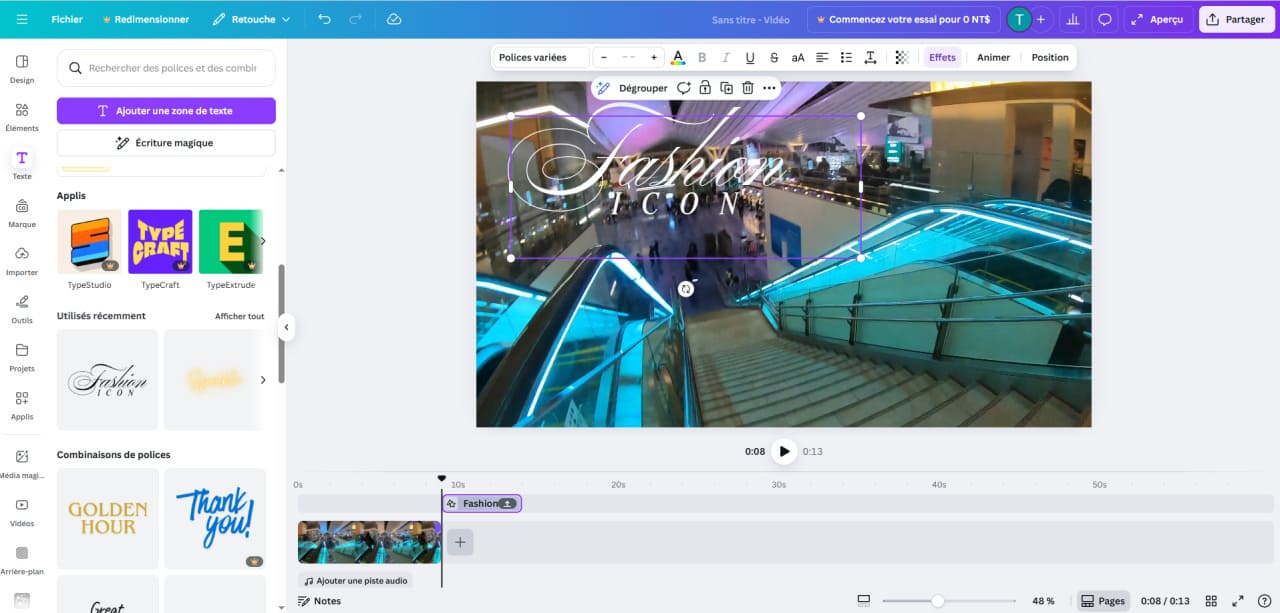Select the list formatting icon

coord(845,57)
